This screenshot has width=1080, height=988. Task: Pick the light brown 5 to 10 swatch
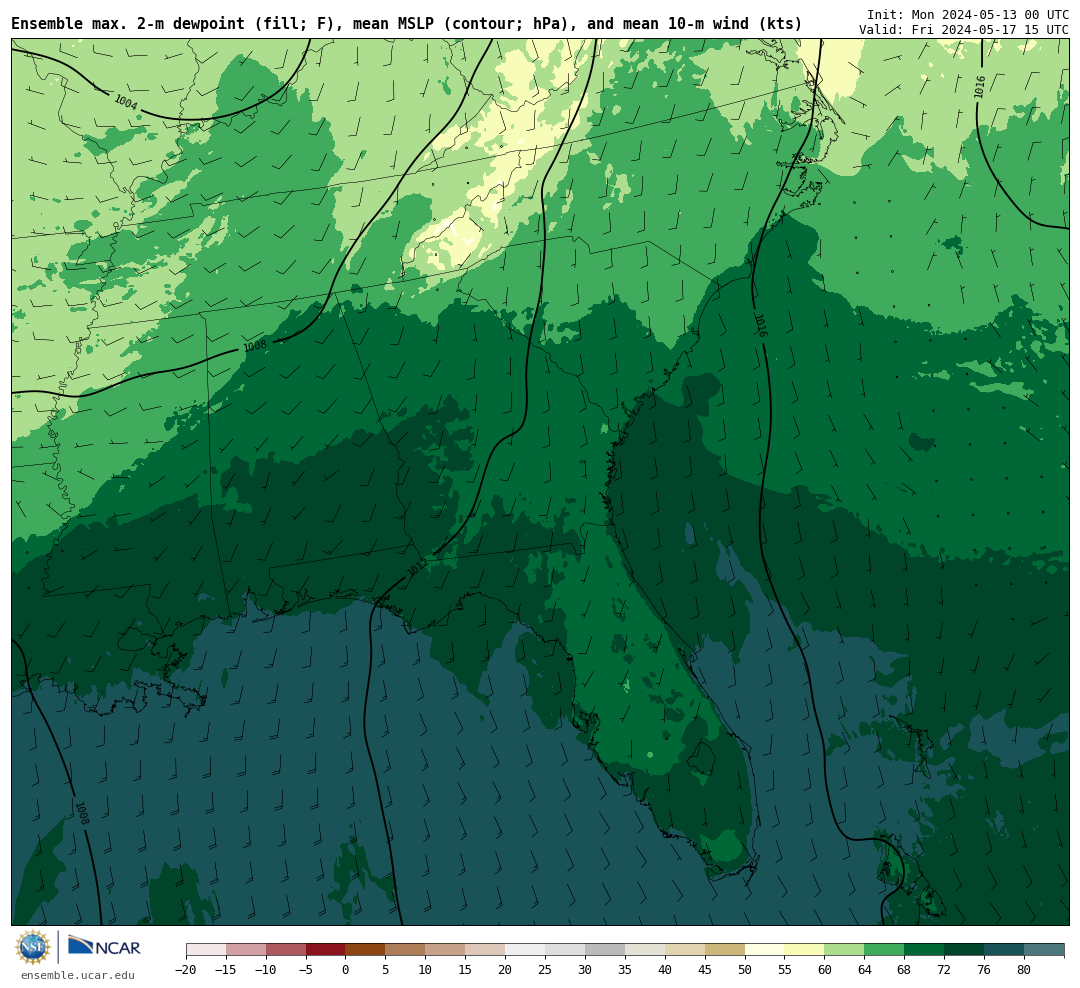(x=406, y=950)
